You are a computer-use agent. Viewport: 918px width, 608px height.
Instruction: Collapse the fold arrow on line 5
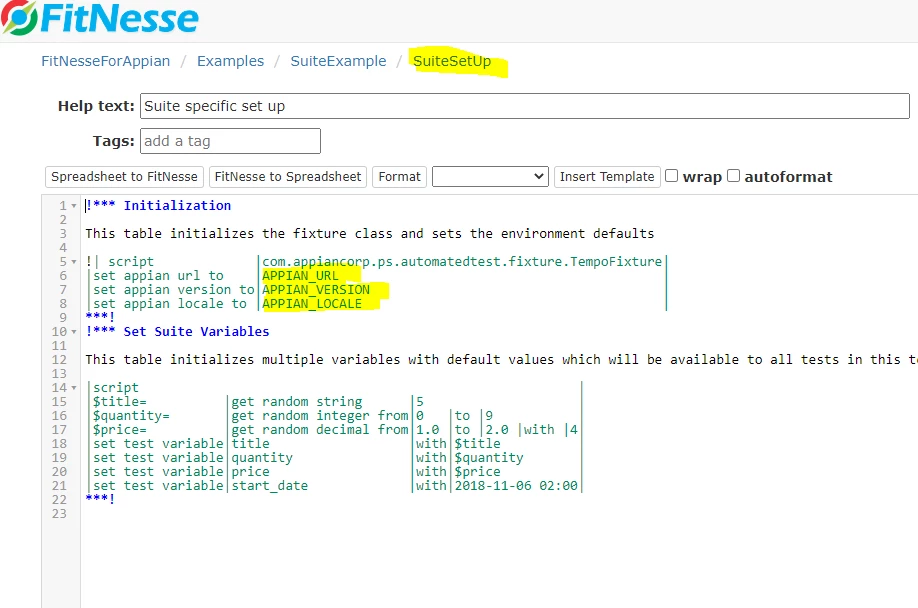74,262
